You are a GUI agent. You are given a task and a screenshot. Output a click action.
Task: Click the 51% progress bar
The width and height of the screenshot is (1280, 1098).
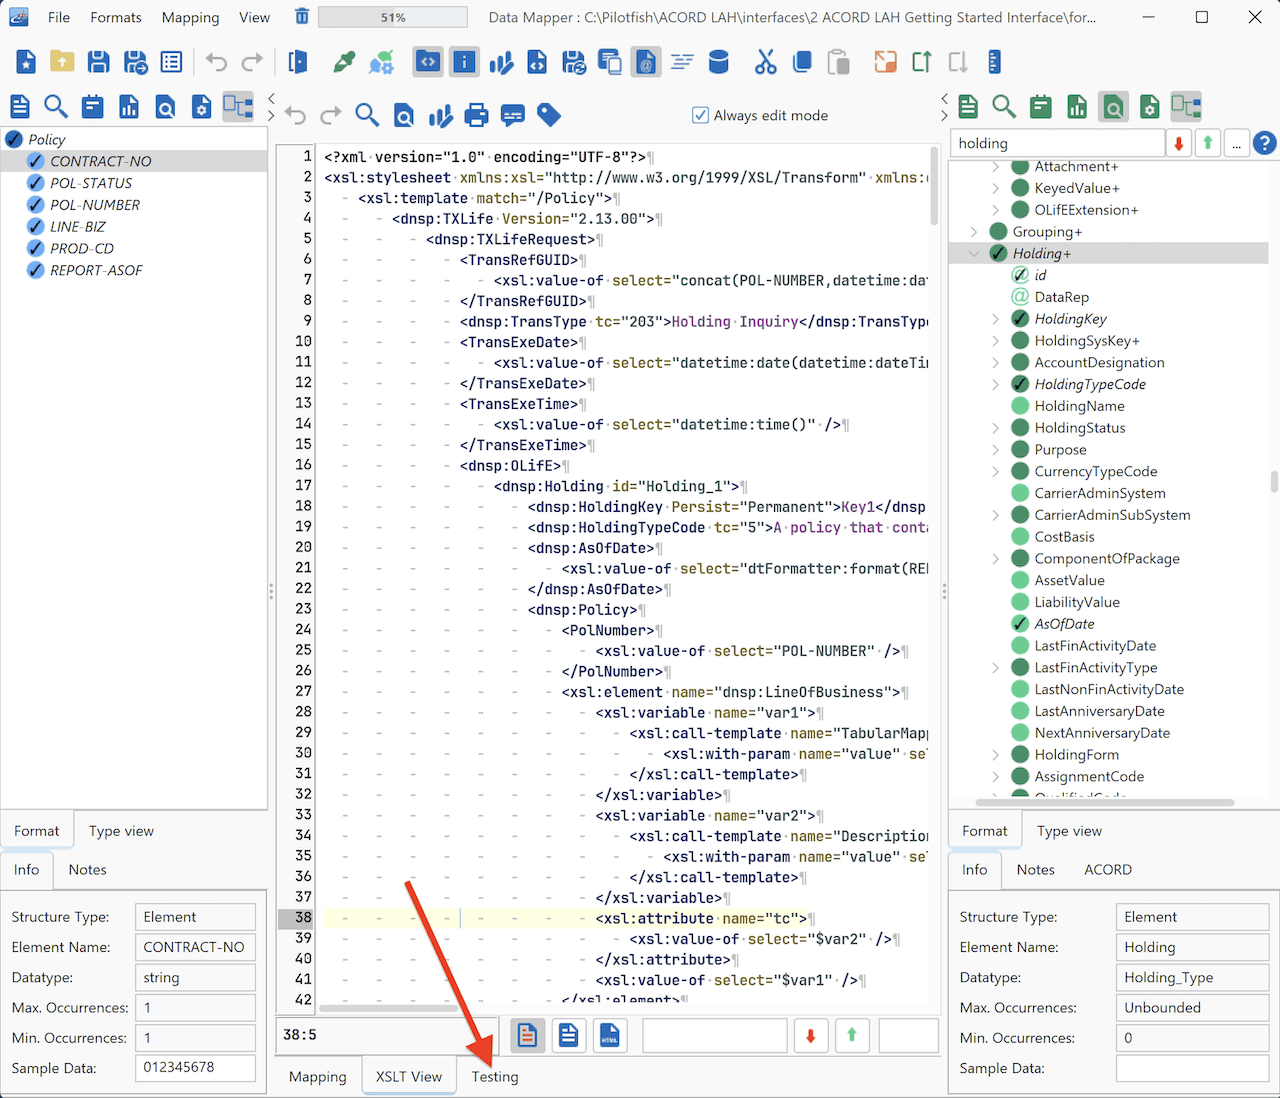[x=393, y=17]
